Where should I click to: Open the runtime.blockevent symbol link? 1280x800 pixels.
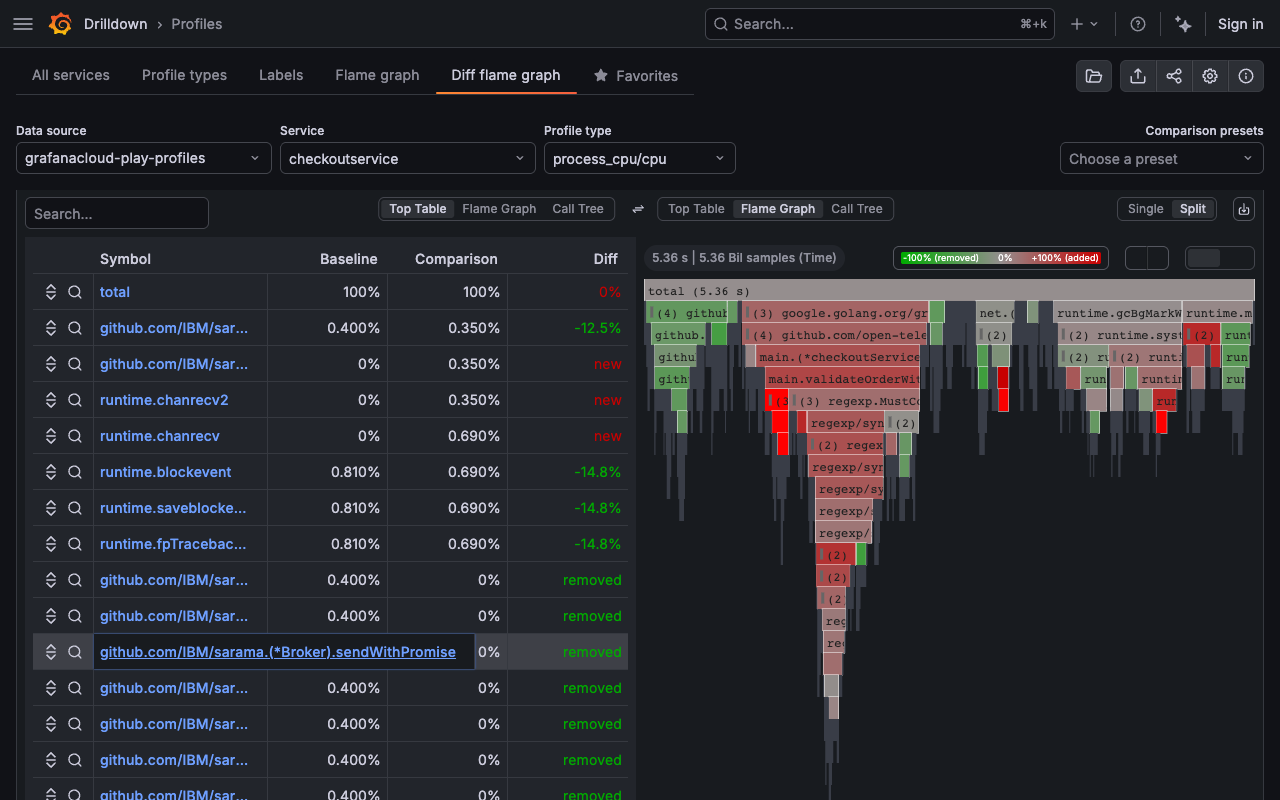[x=166, y=472]
